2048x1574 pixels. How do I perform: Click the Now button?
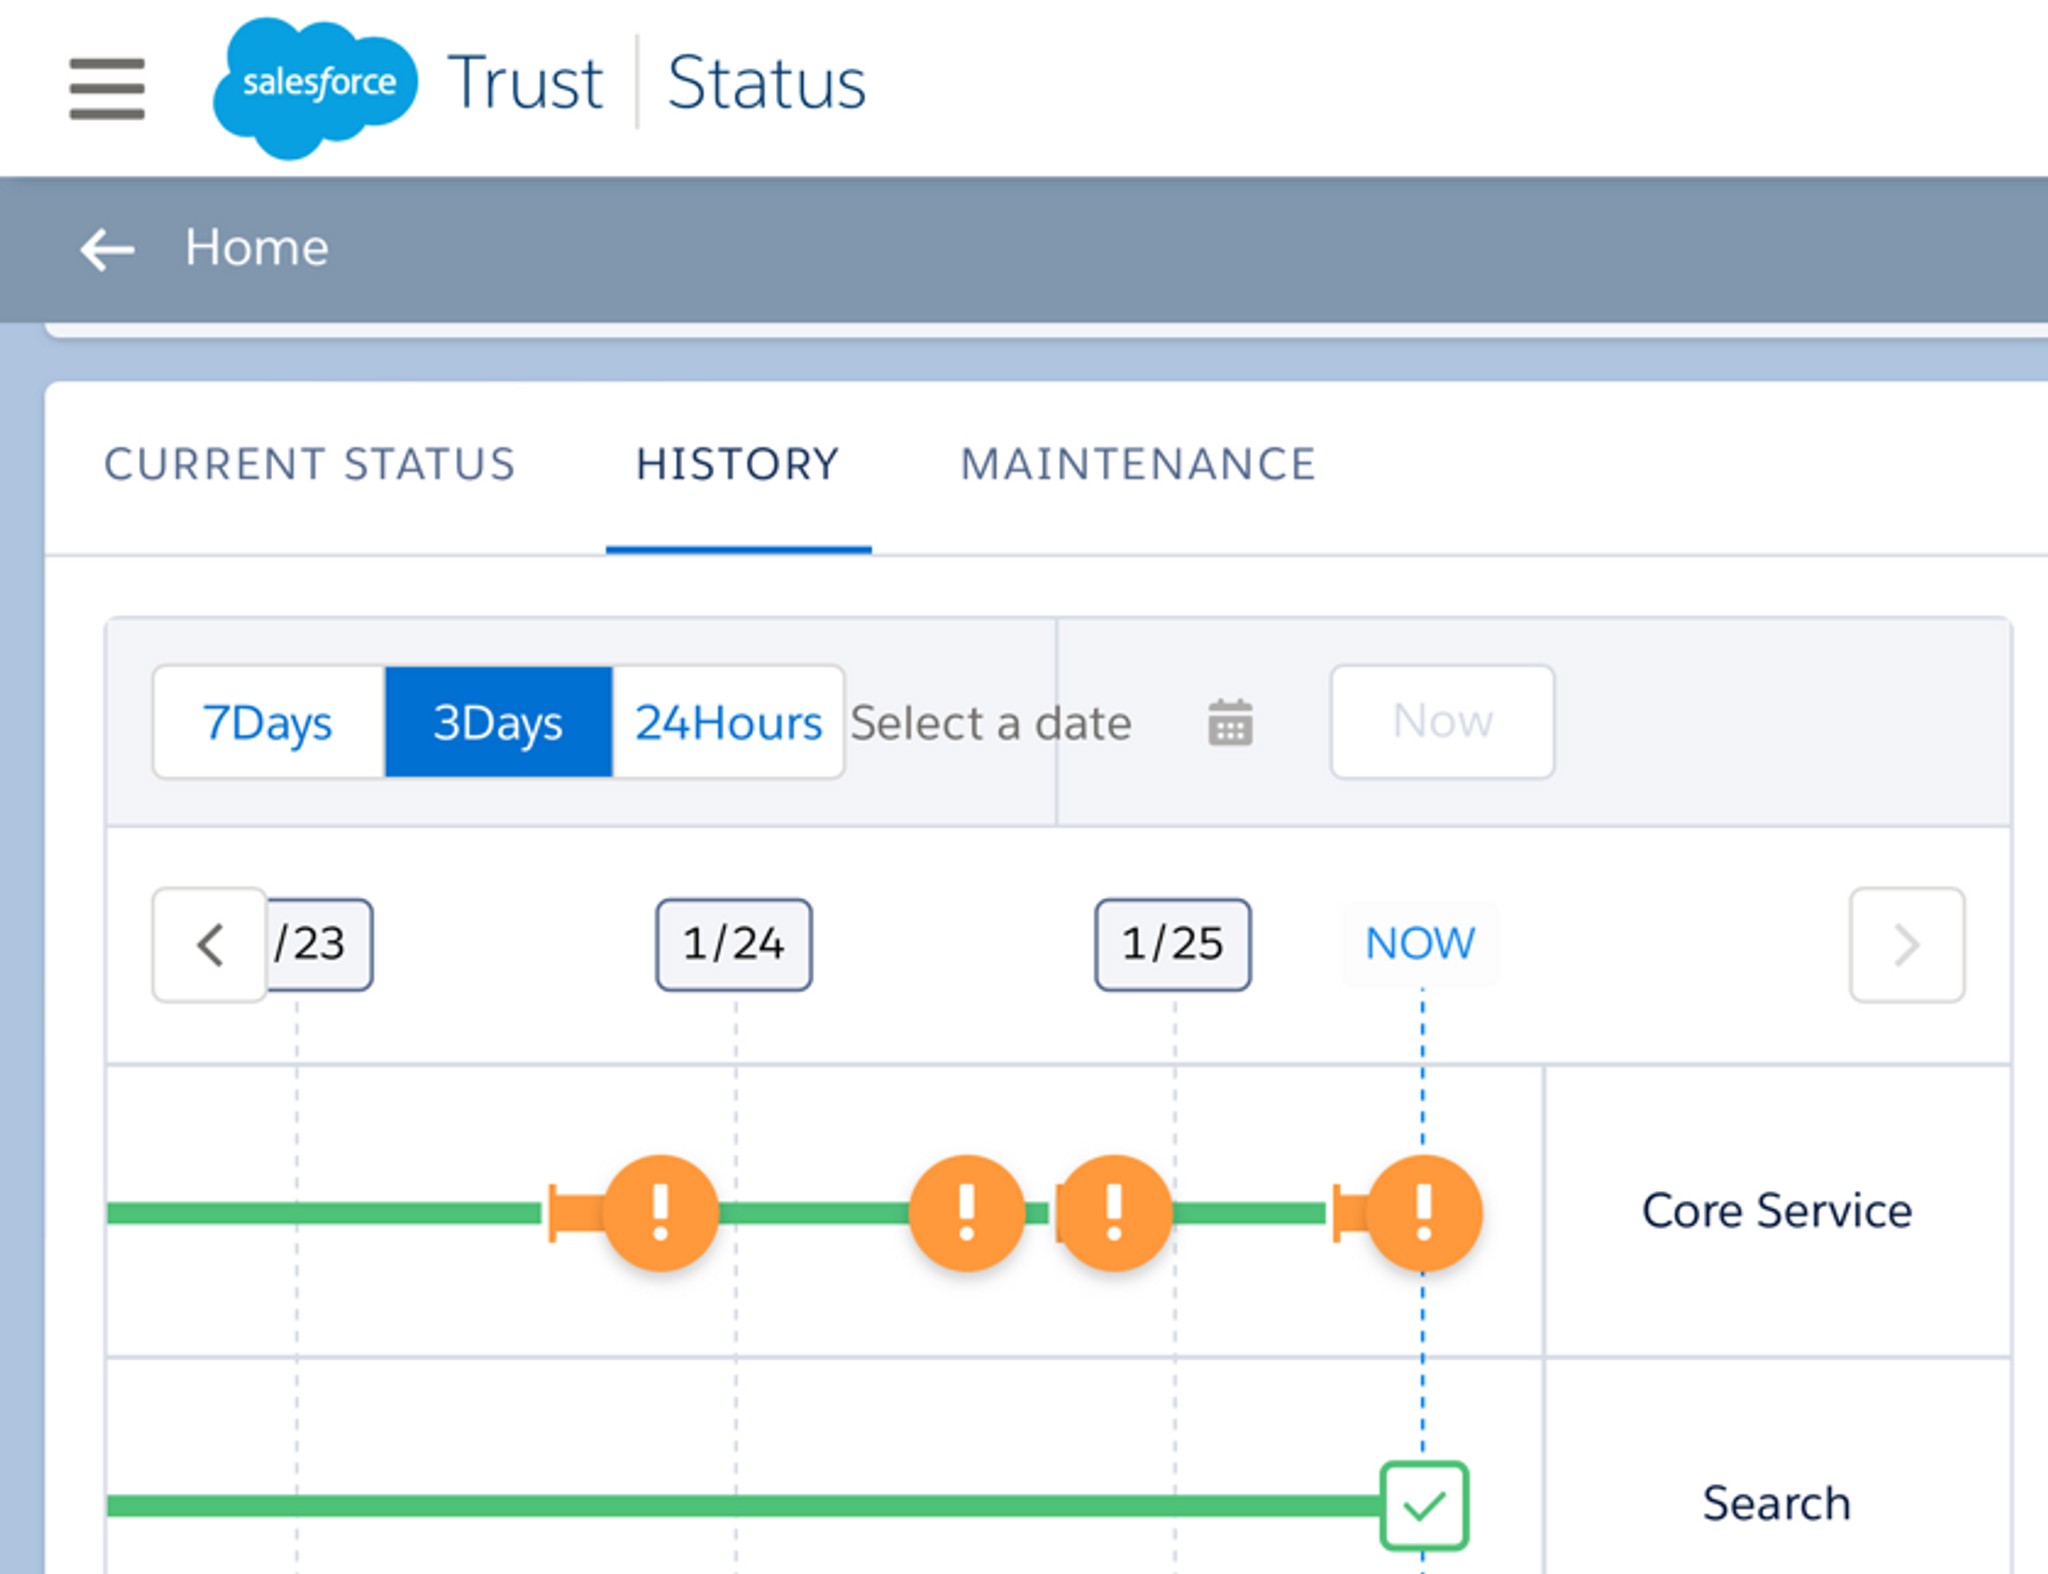[1442, 722]
